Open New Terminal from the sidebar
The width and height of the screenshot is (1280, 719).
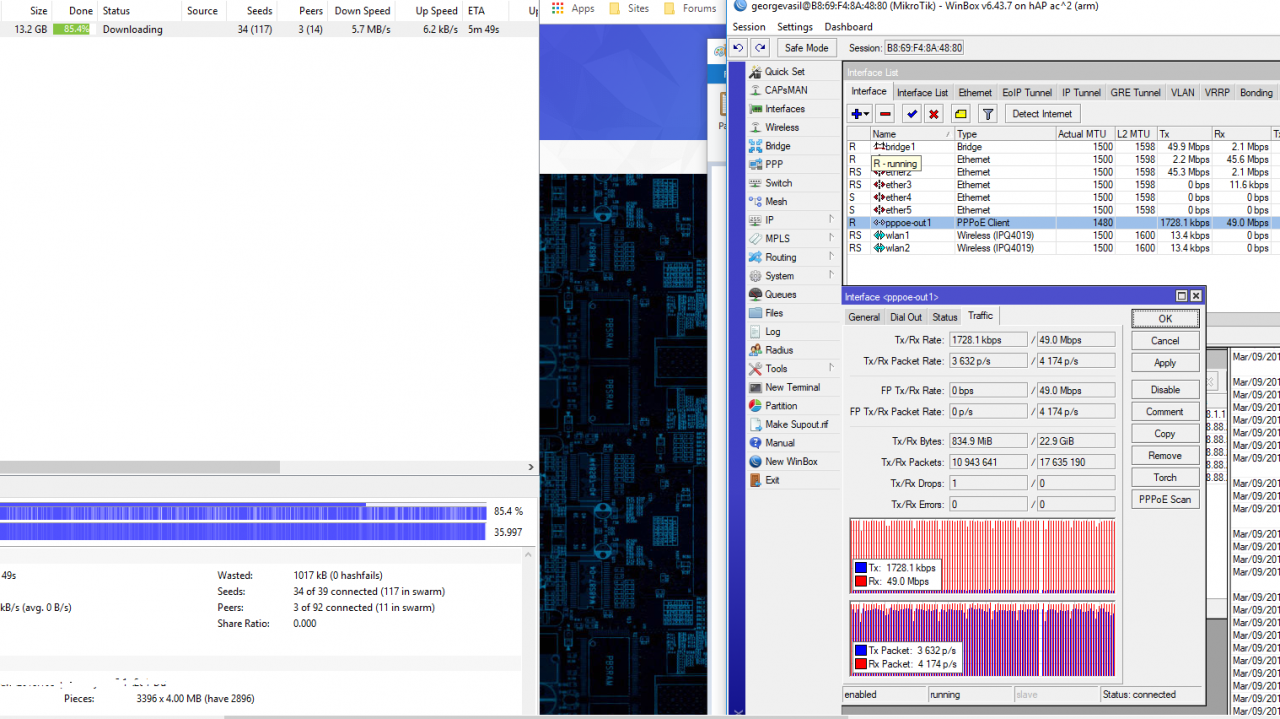tap(792, 387)
